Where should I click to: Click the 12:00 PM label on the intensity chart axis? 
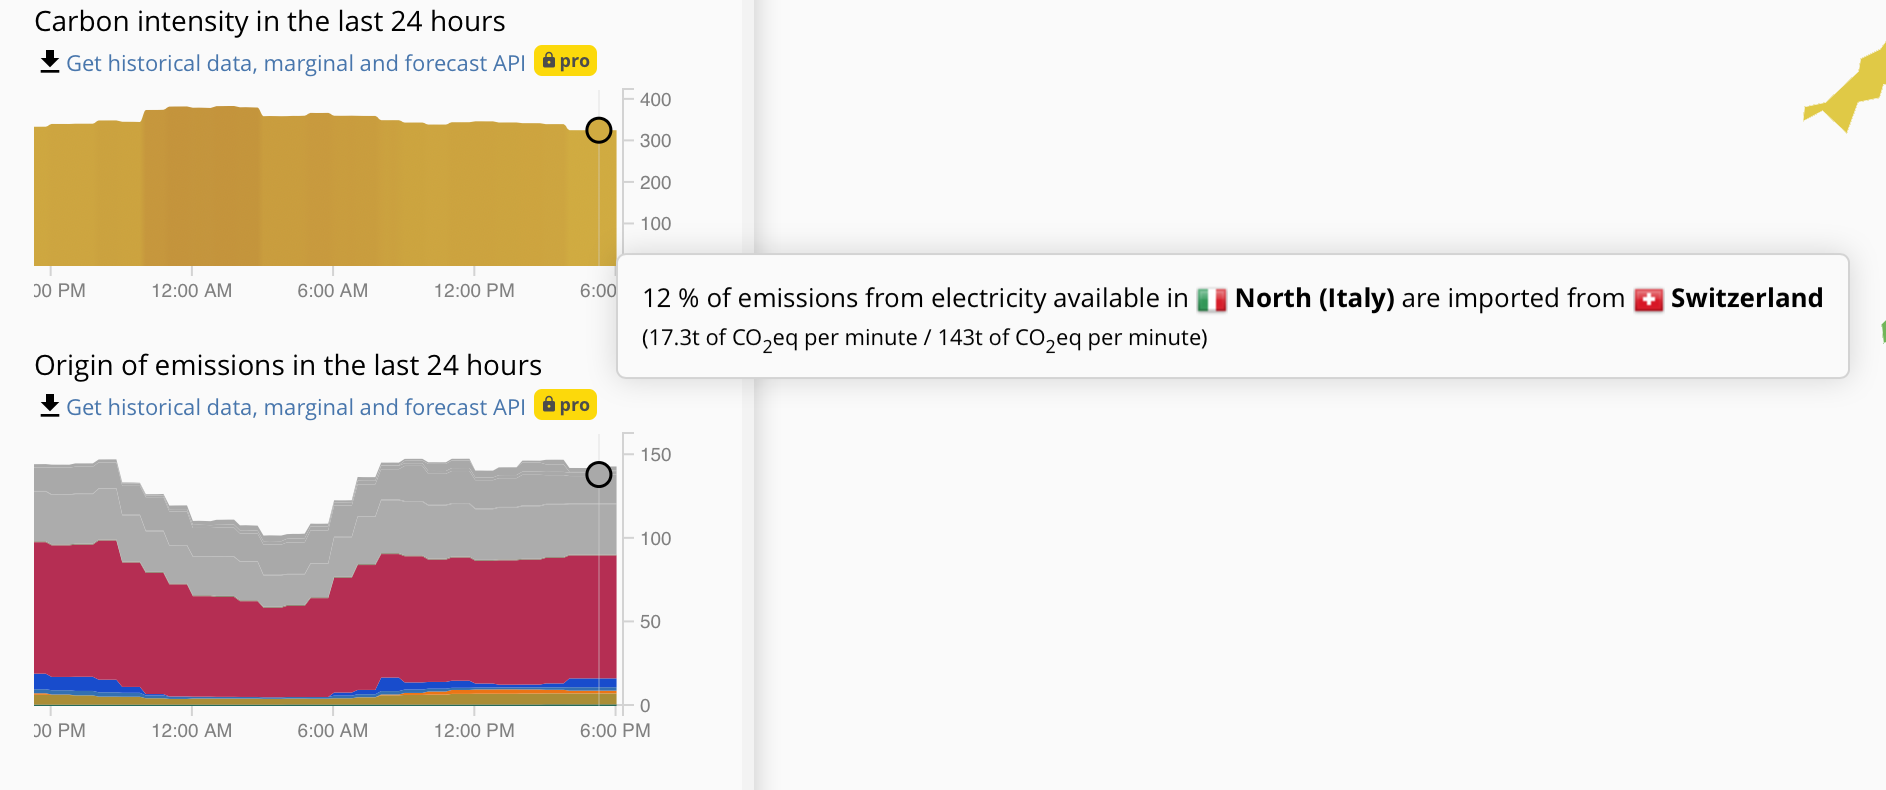pos(474,290)
